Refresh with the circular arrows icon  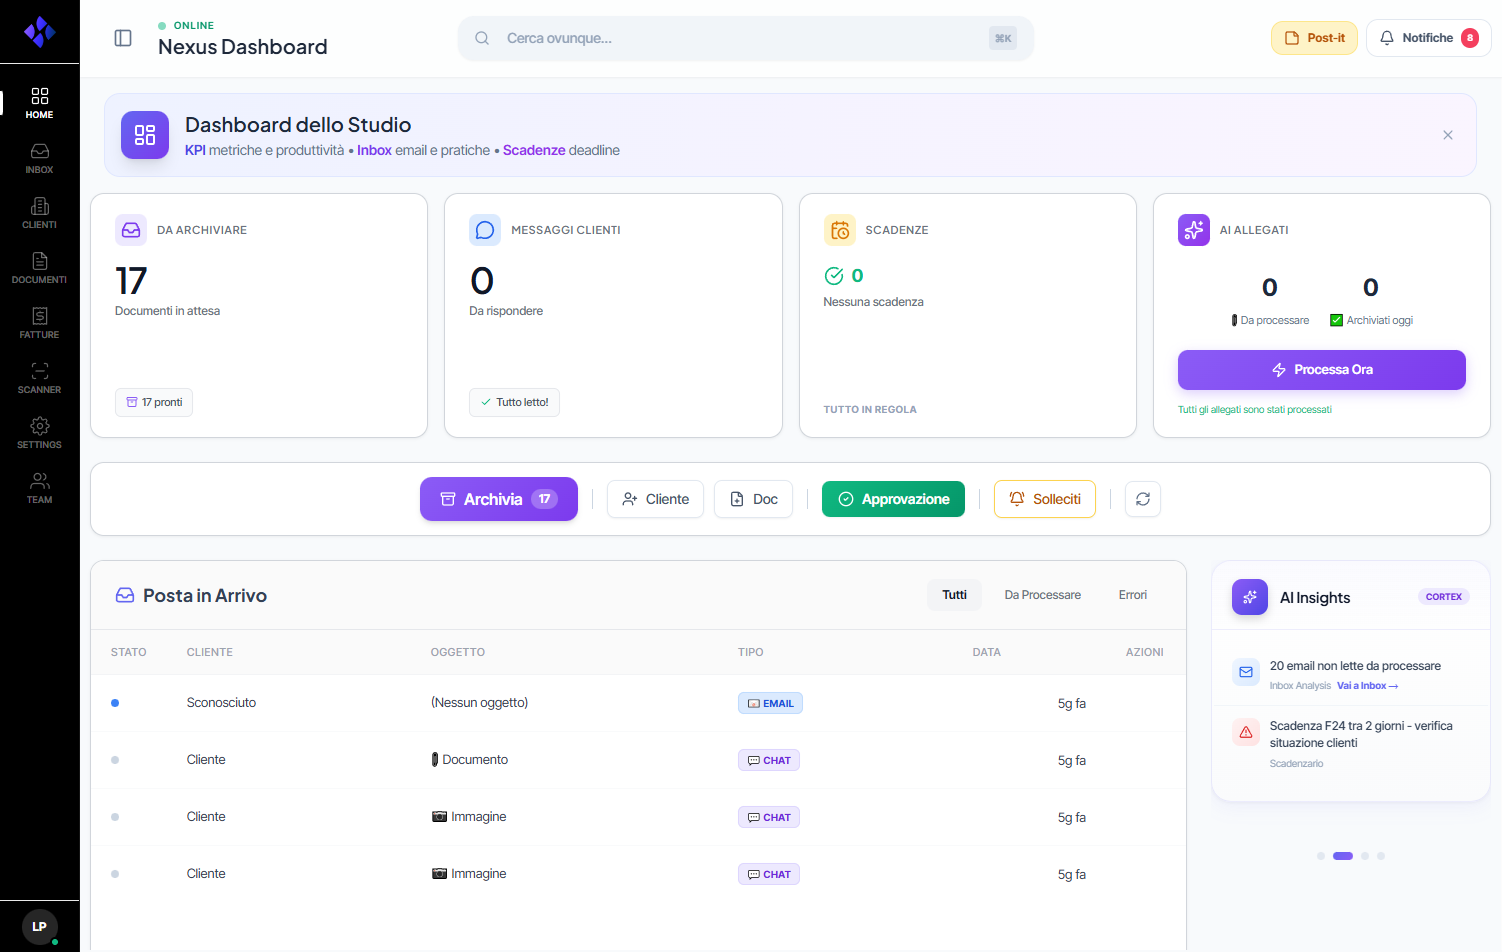(1142, 498)
